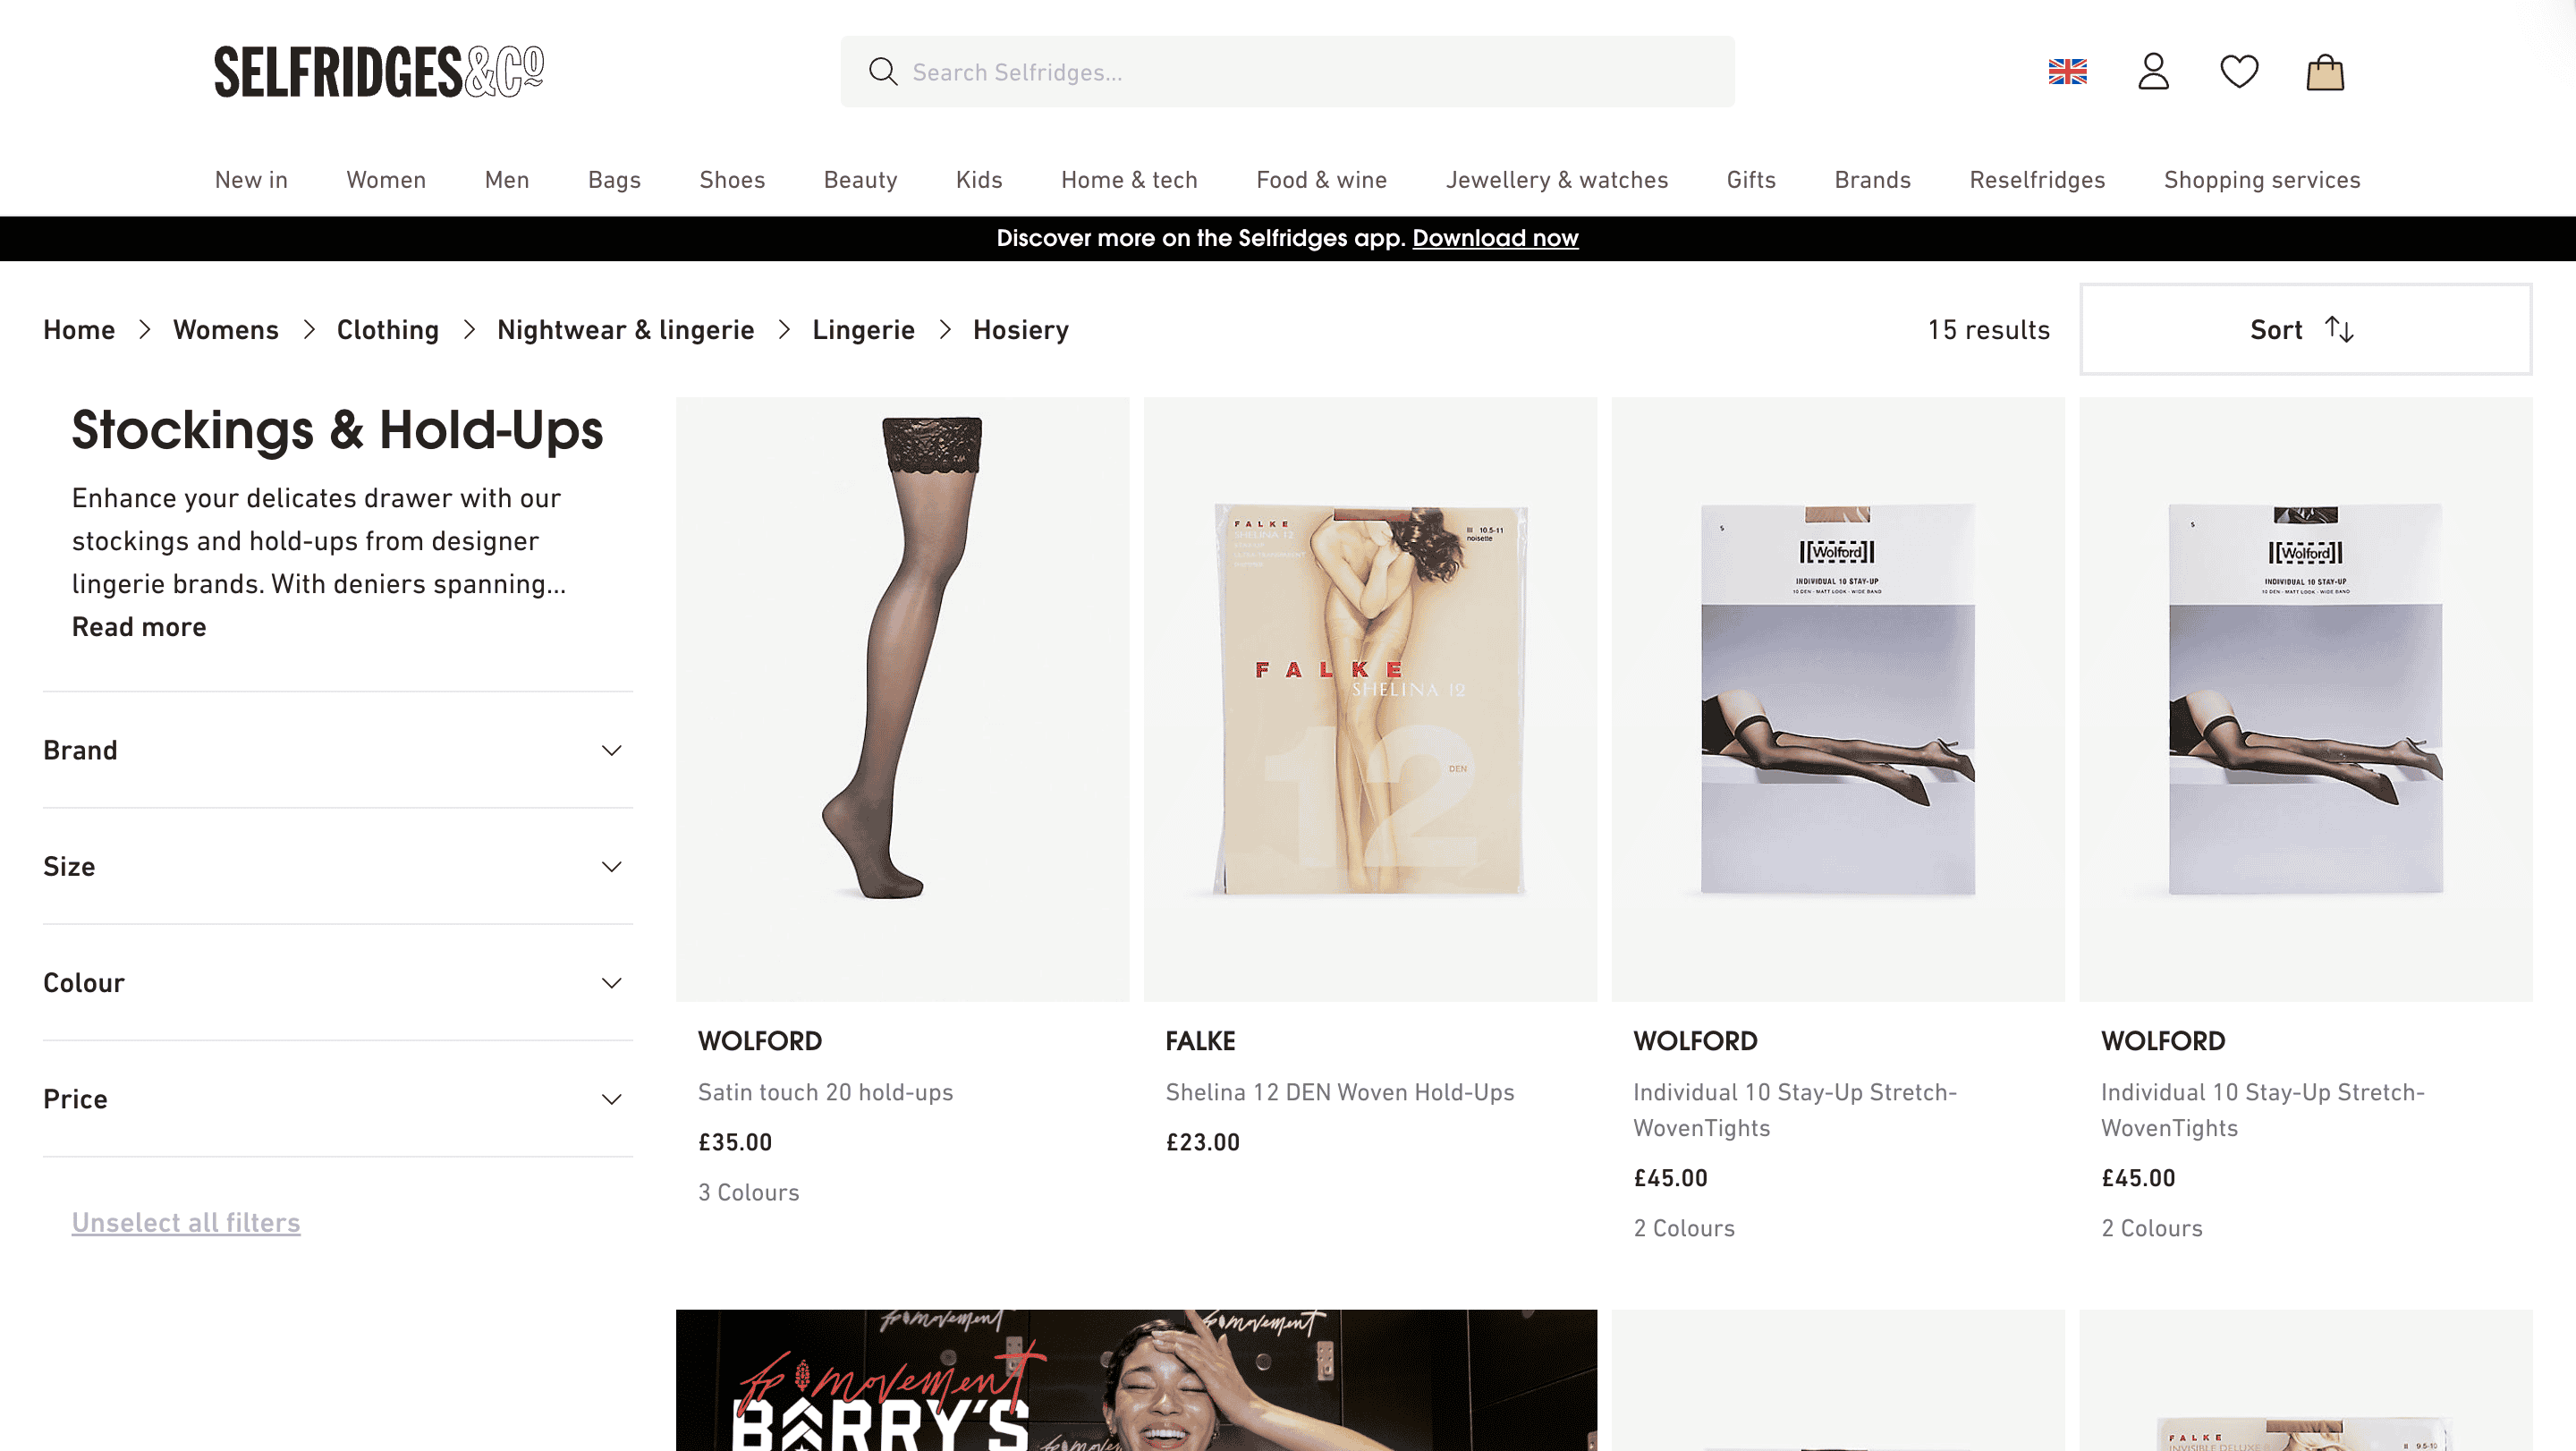Viewport: 2576px width, 1451px height.
Task: Open the Women menu
Action: coord(386,180)
